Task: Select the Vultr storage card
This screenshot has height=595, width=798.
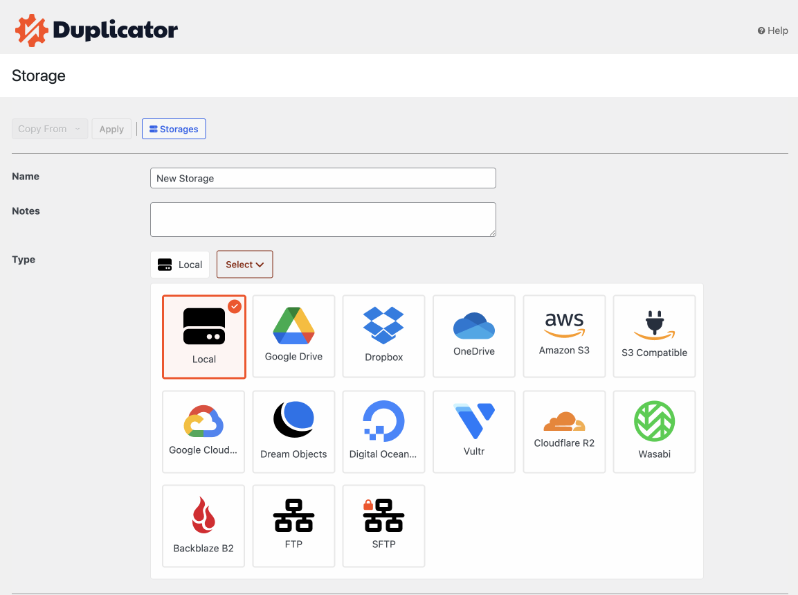Action: pos(474,432)
